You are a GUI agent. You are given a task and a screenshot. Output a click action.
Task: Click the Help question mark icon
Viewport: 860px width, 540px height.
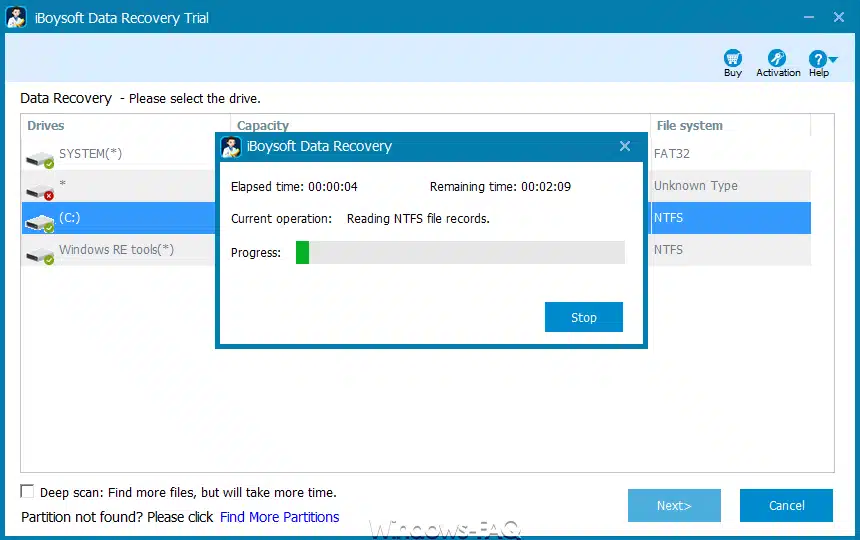(817, 59)
